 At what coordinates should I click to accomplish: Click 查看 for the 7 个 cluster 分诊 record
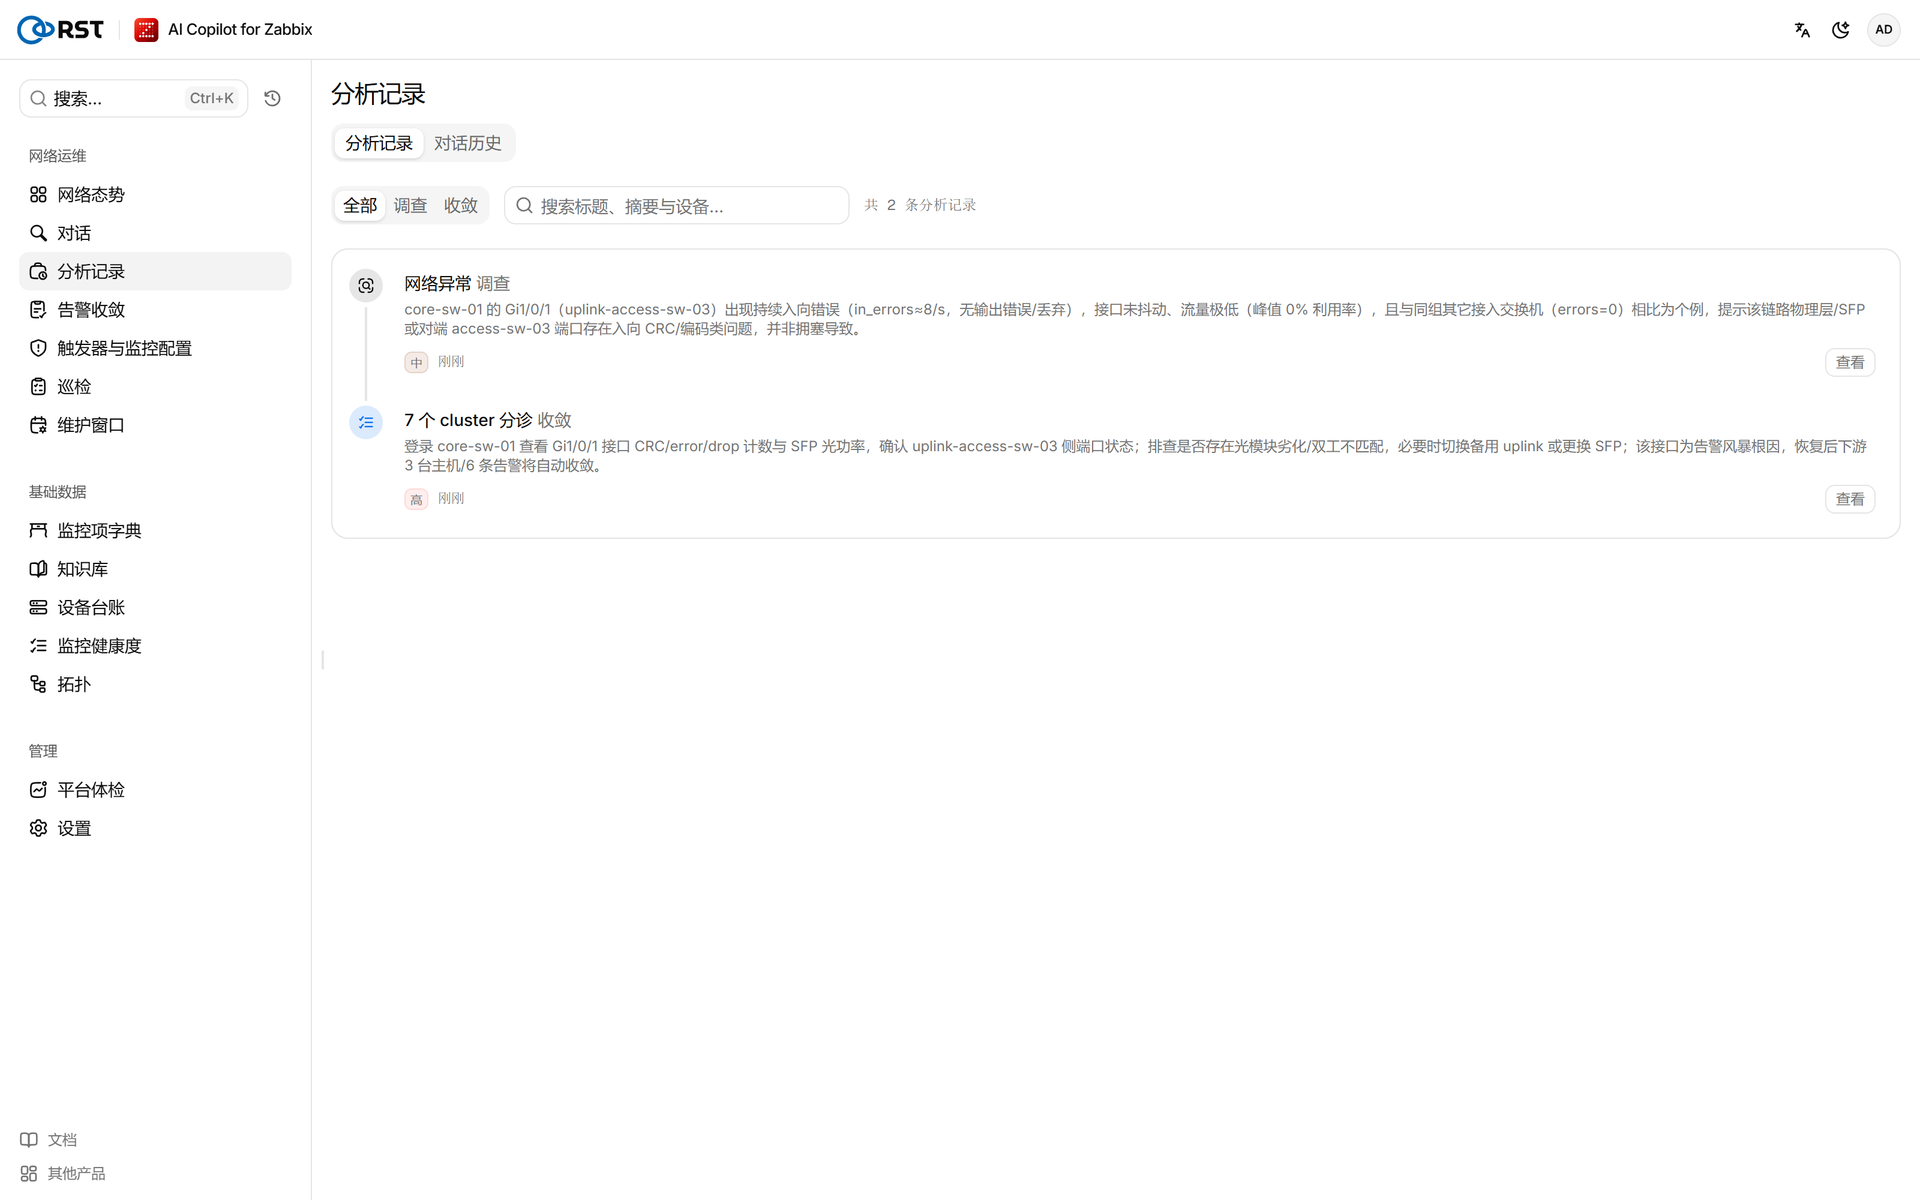click(x=1850, y=499)
